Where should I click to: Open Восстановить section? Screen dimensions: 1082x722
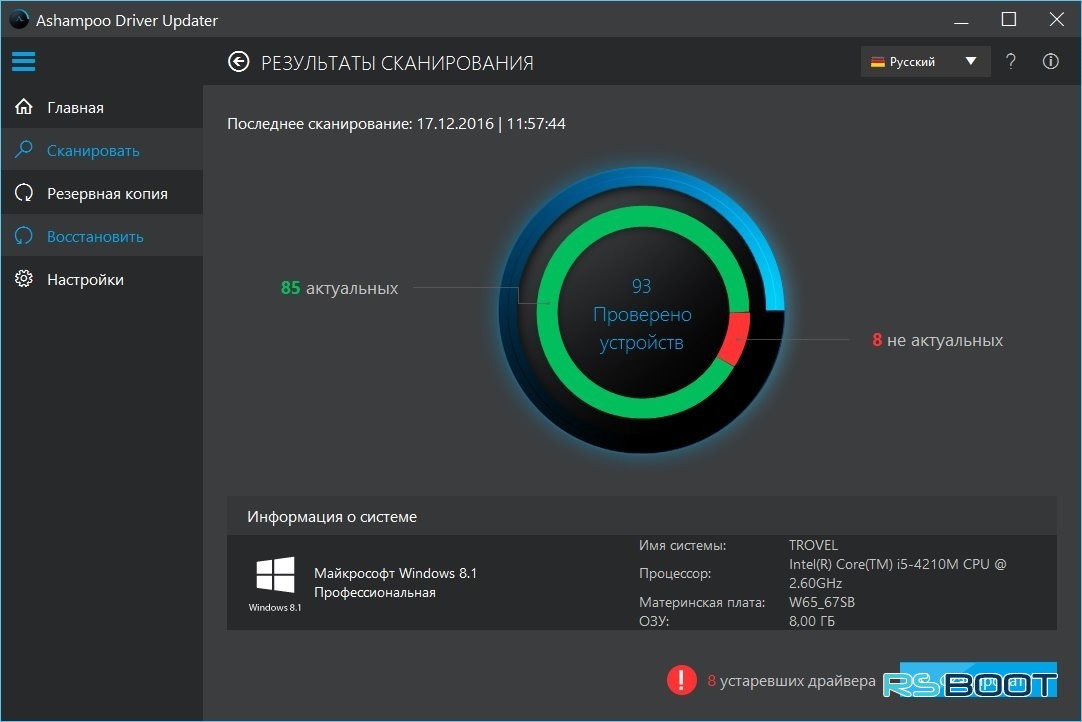(x=102, y=236)
